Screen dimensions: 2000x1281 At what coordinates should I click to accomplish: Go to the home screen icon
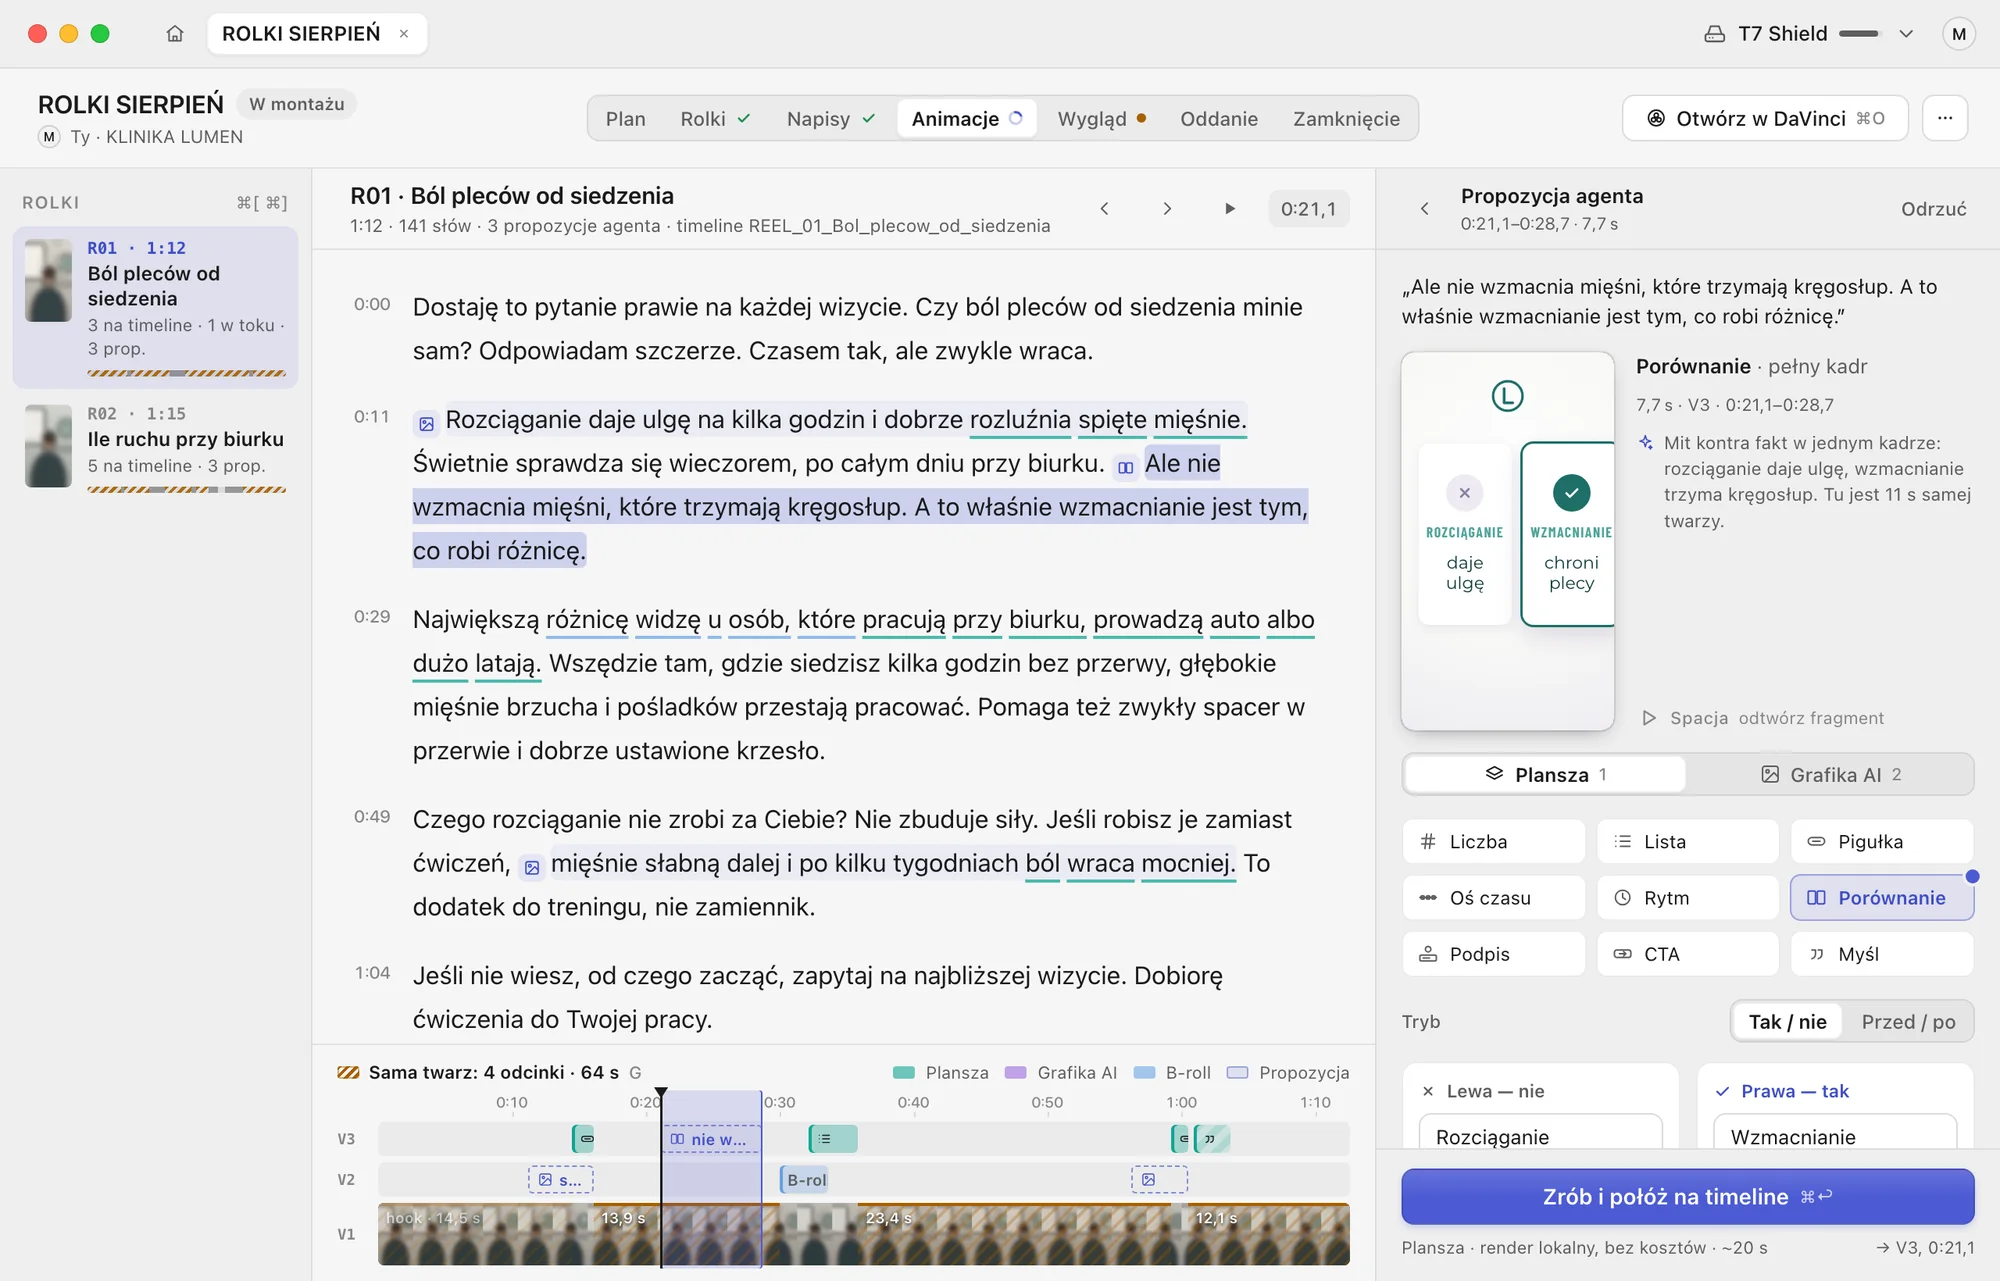click(x=175, y=34)
